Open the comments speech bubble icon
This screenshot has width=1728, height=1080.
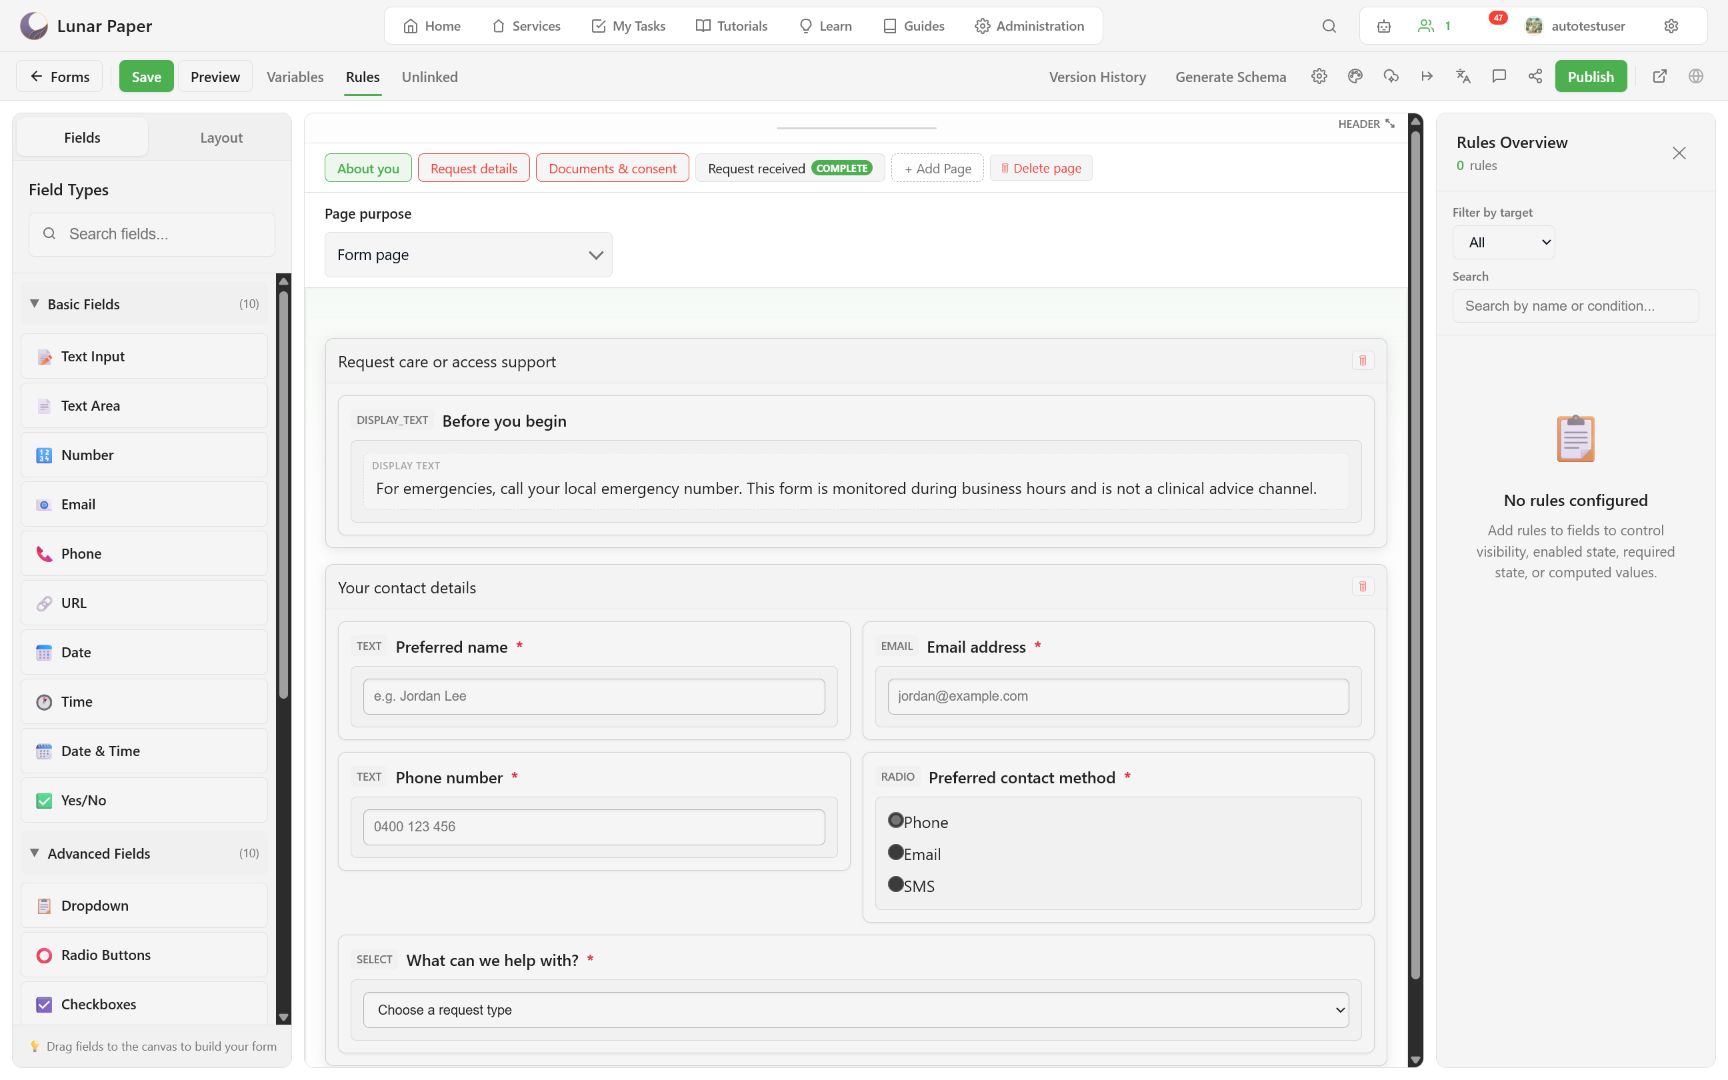point(1499,76)
